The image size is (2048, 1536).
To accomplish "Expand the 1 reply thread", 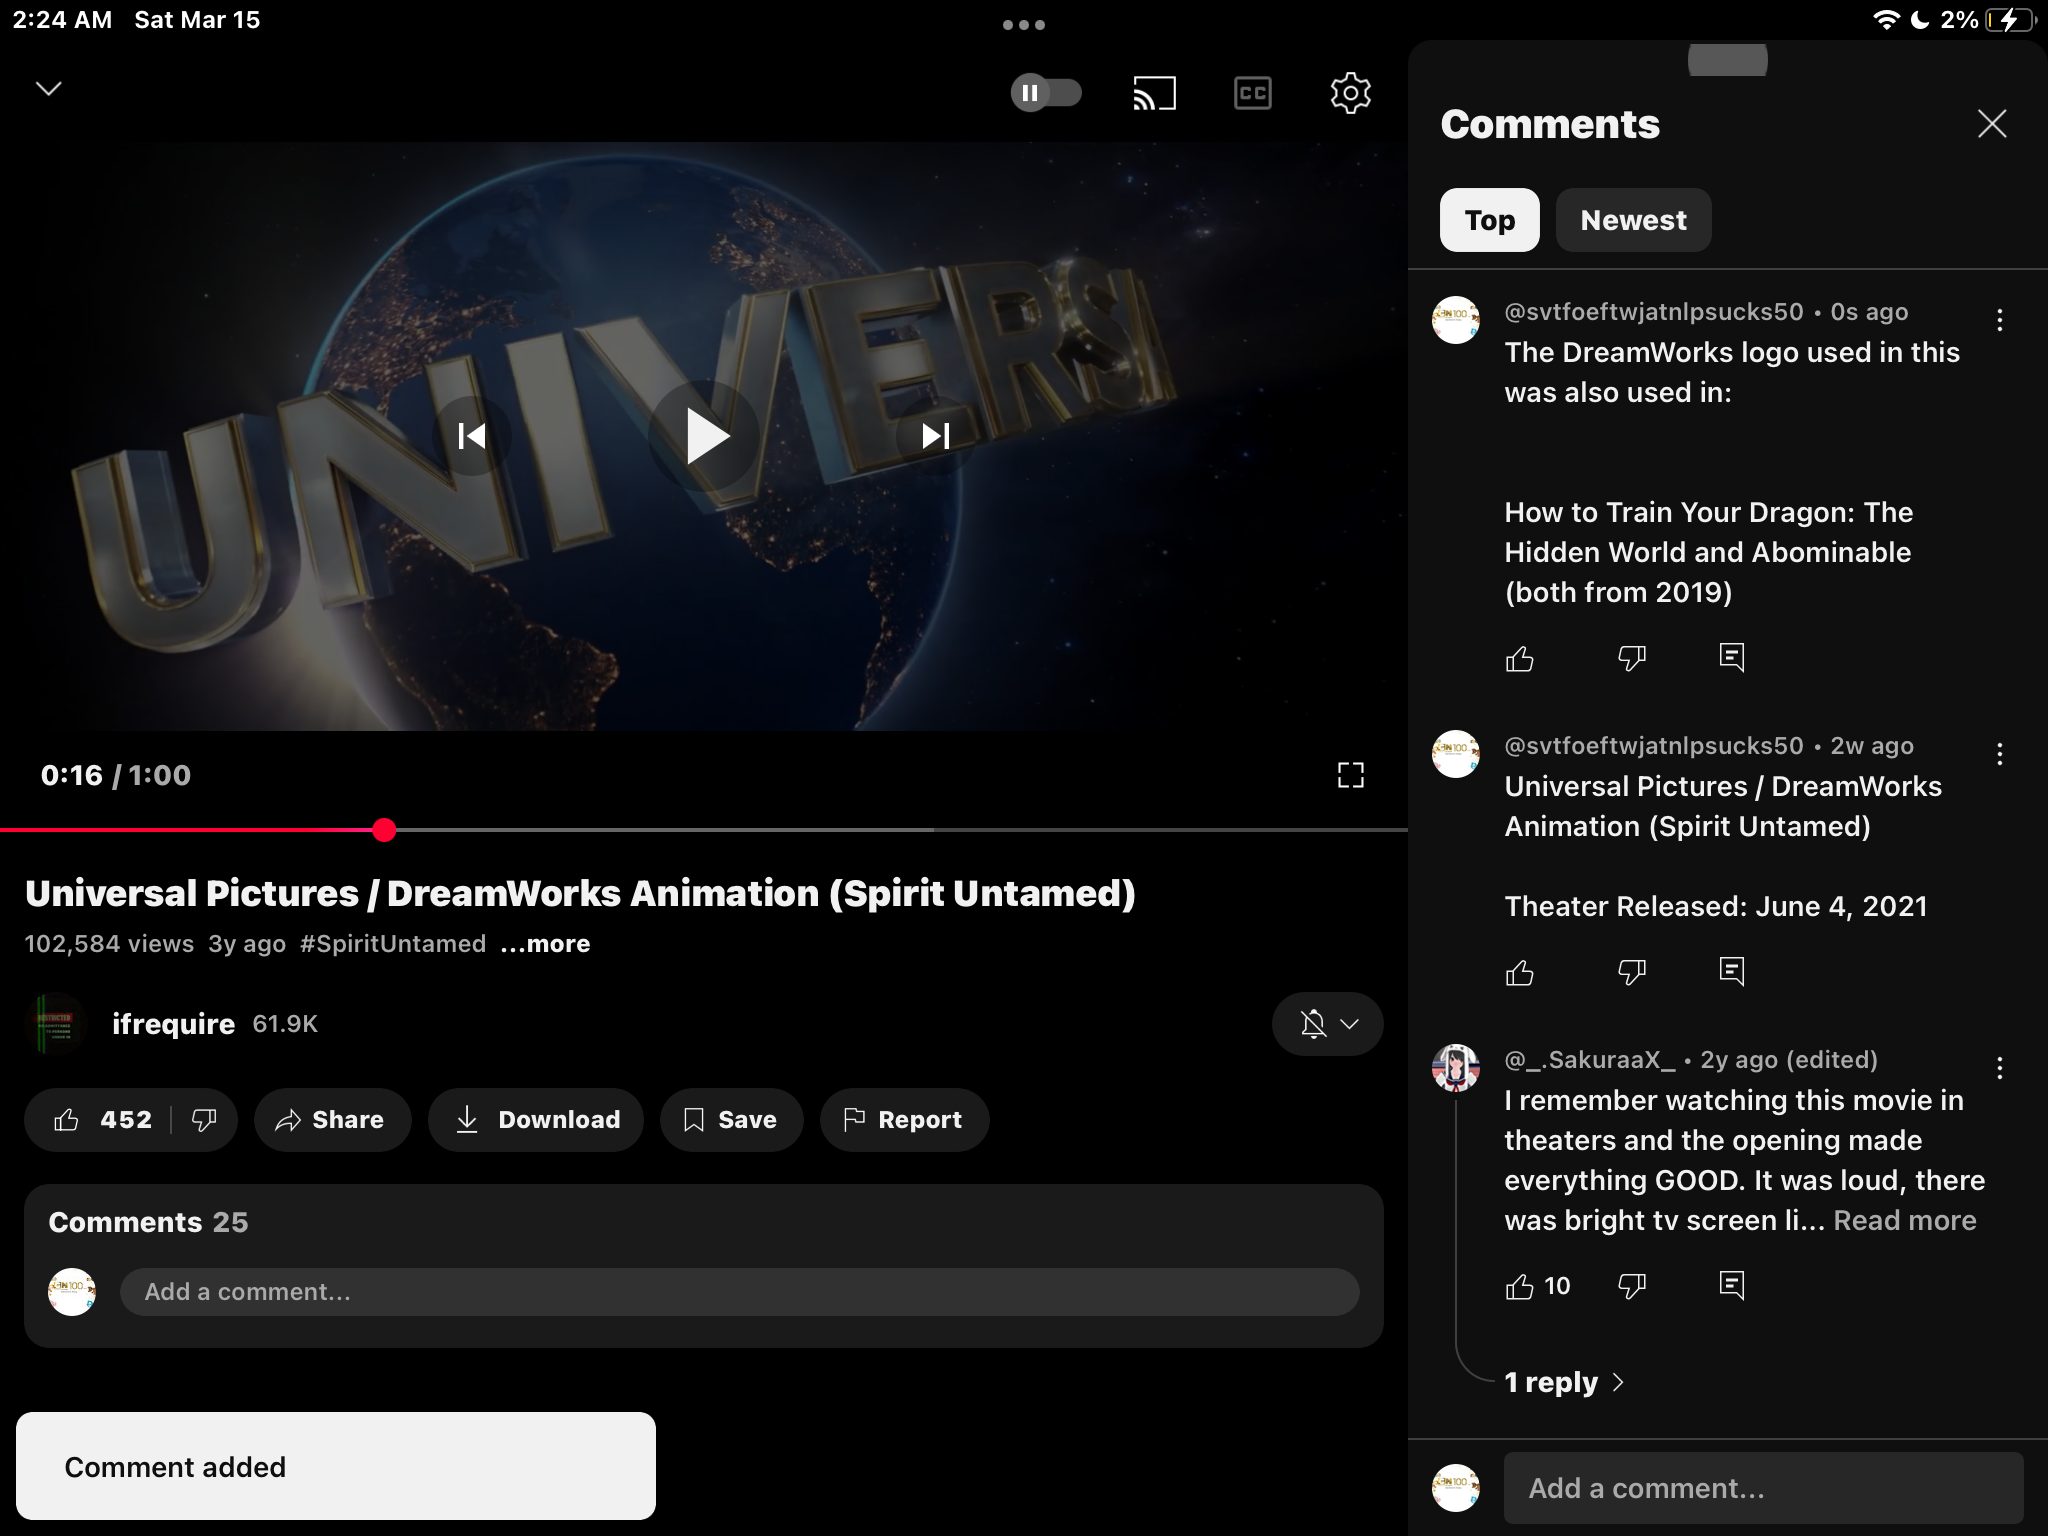I will click(x=1564, y=1382).
